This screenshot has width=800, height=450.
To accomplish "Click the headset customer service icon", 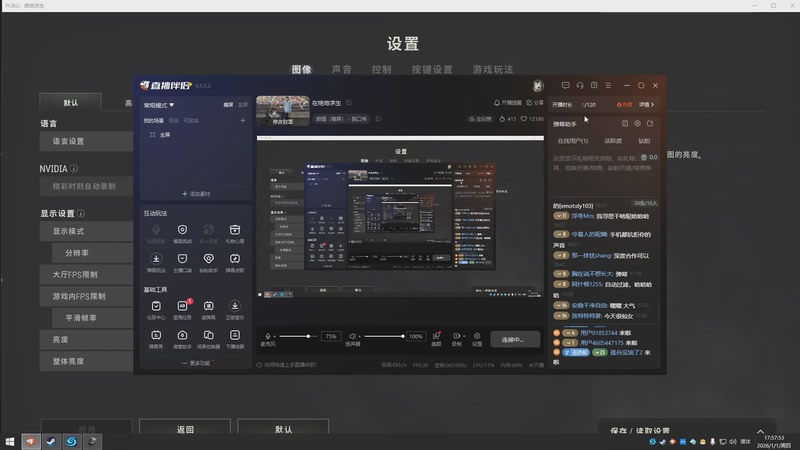I will (580, 86).
